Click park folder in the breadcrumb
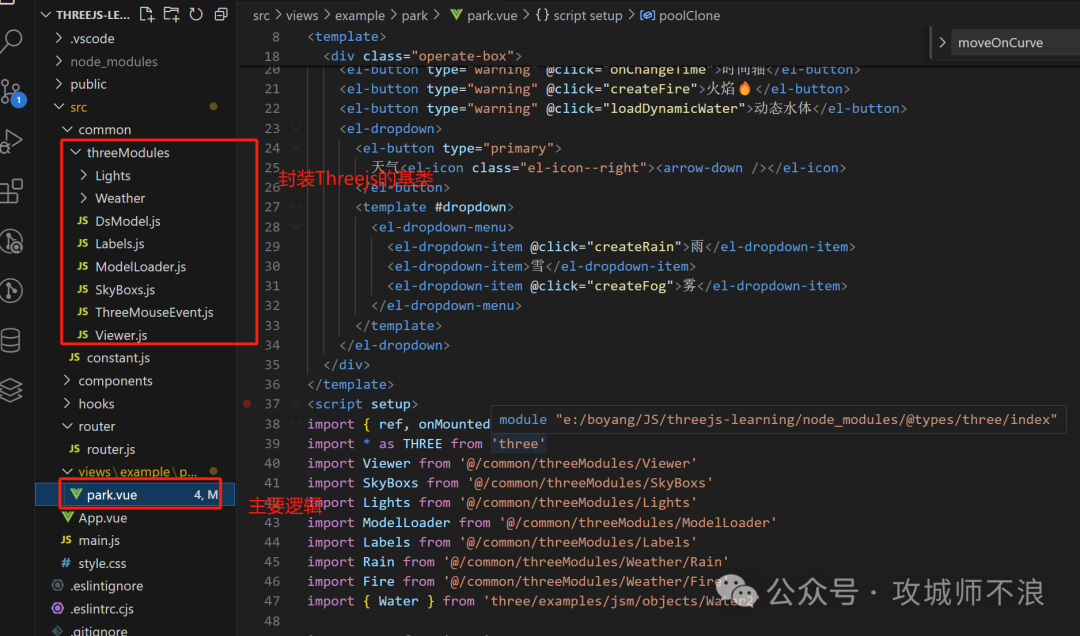Image resolution: width=1080 pixels, height=636 pixels. [415, 15]
